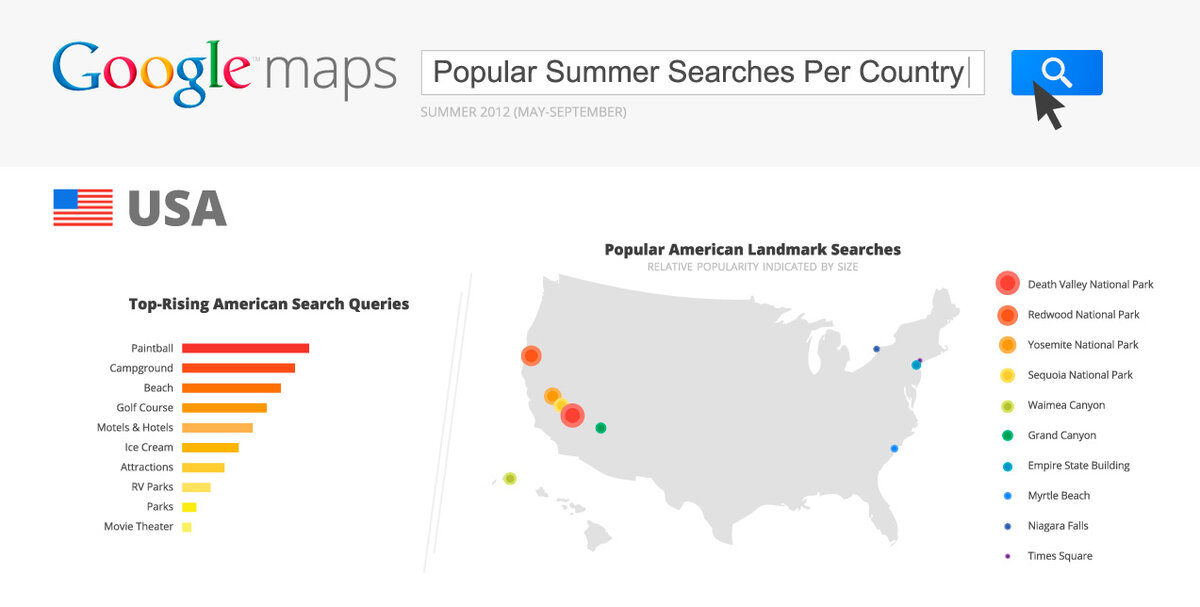Screen dimensions: 1200x607
Task: Click the Waimea Canyon marker near Hawaii
Action: click(x=510, y=479)
